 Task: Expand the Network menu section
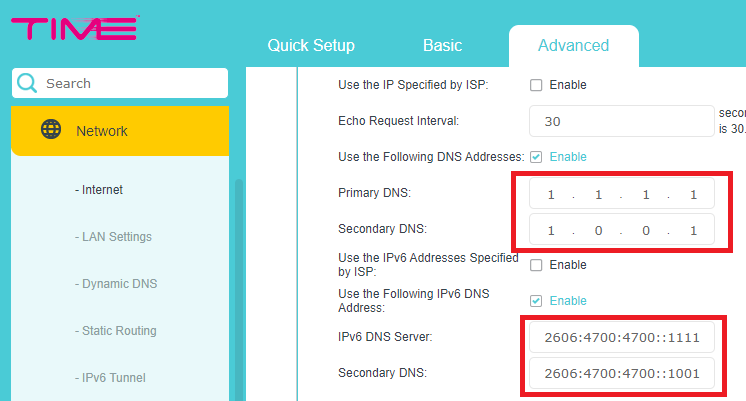click(x=120, y=131)
